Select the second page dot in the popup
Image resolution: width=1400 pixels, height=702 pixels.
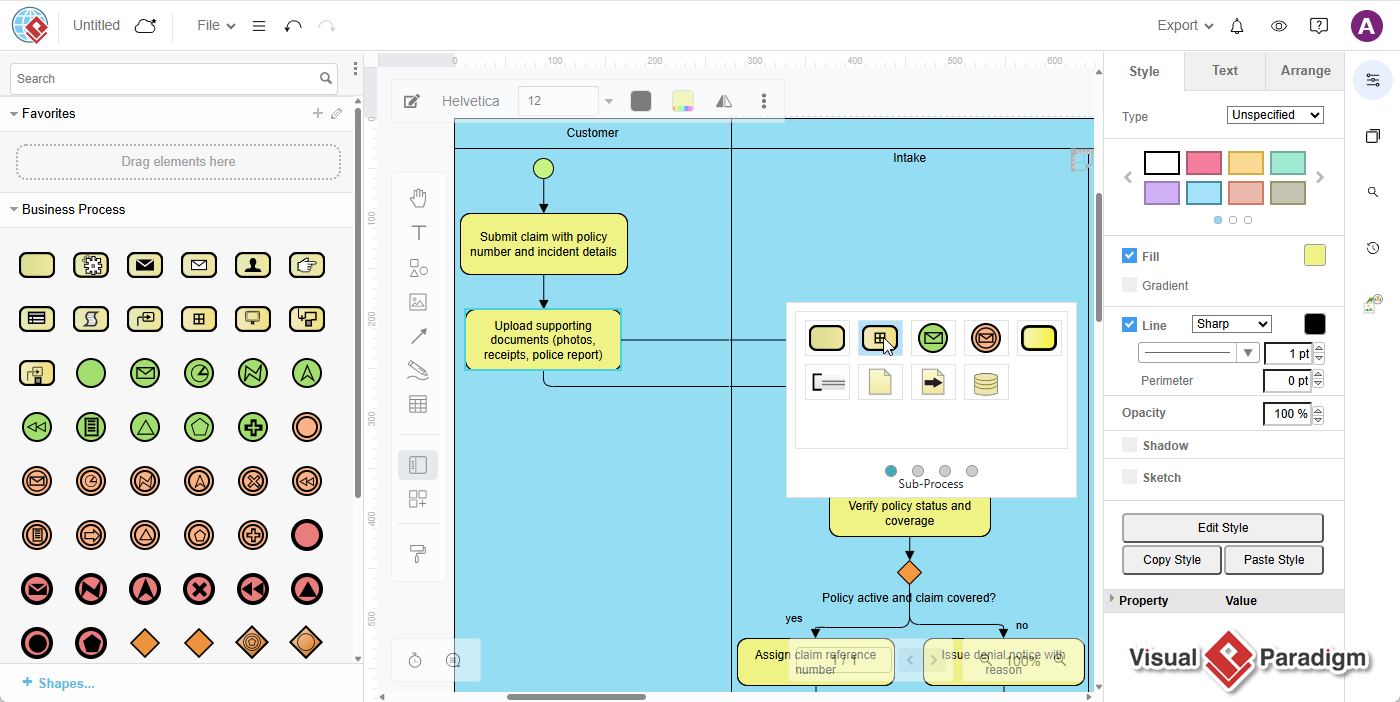(918, 471)
